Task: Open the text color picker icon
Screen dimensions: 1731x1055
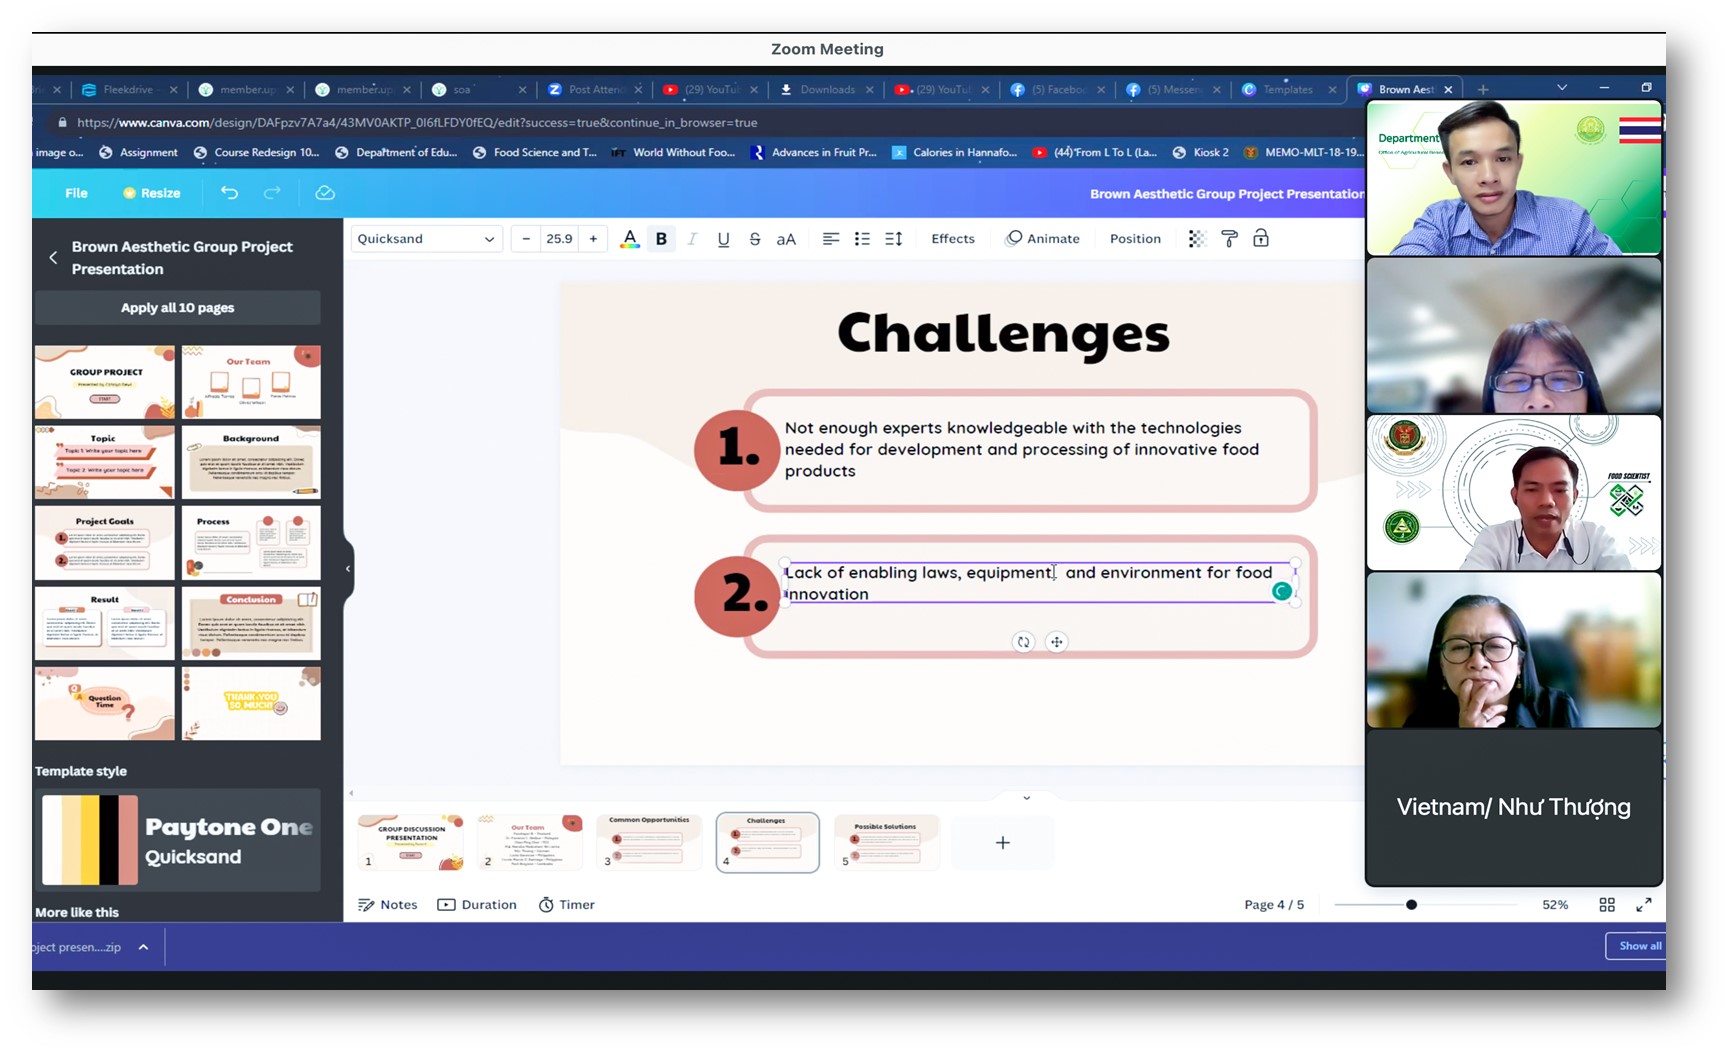Action: [x=629, y=239]
